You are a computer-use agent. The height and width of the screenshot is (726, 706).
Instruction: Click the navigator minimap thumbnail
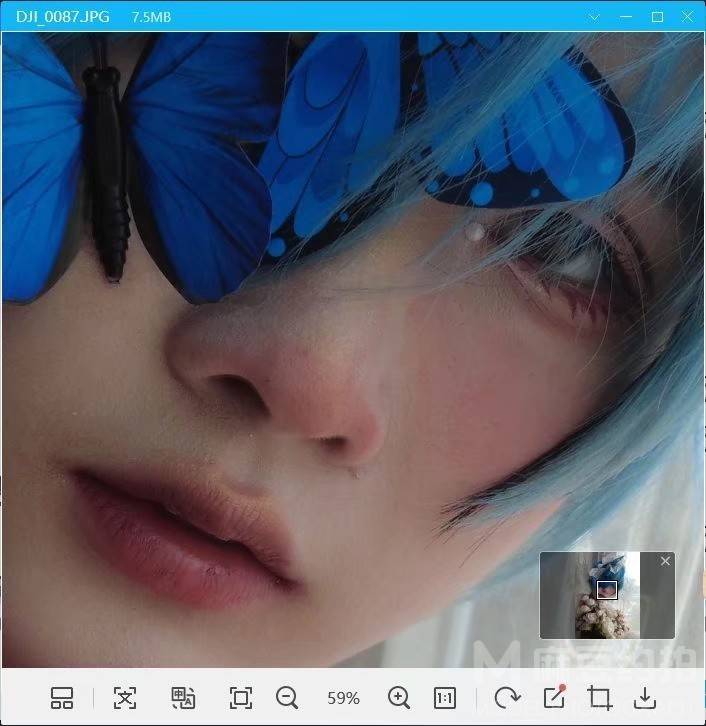click(607, 595)
